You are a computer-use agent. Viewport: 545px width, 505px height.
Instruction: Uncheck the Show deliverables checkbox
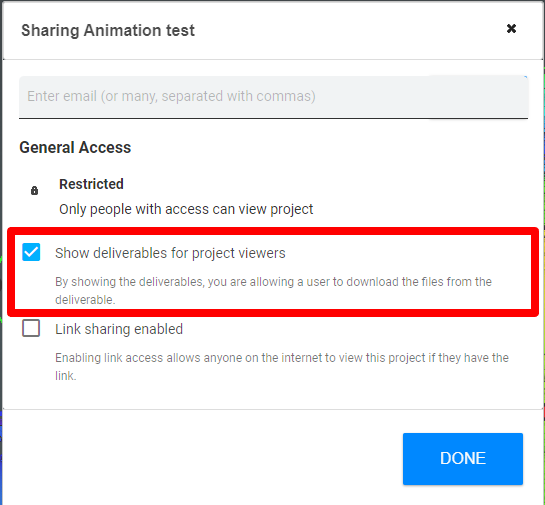(31, 252)
